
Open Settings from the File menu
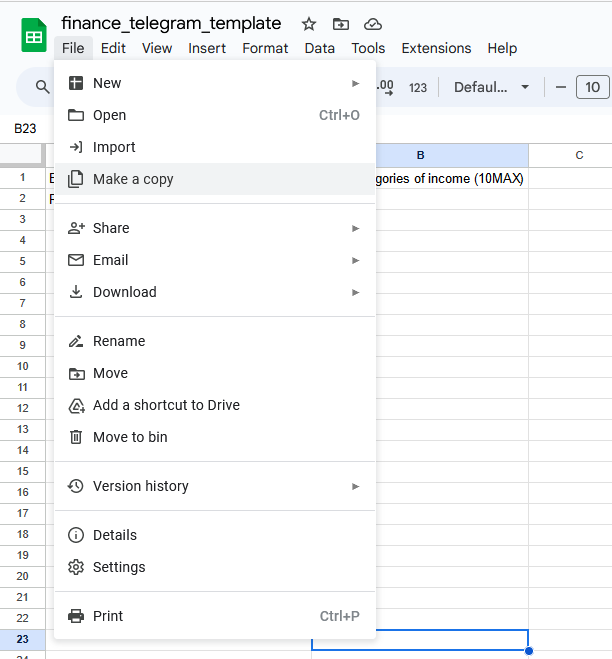(x=215, y=567)
